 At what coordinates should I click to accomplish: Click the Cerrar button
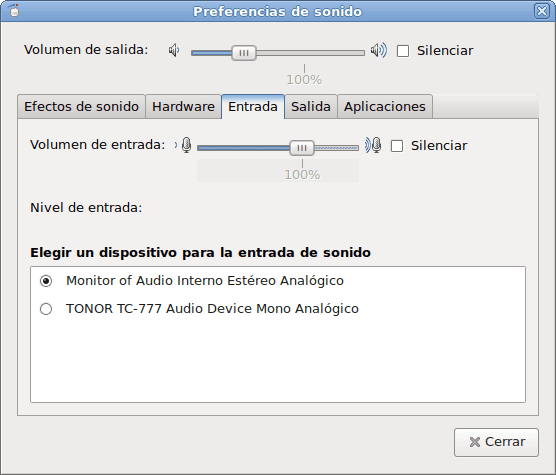point(496,442)
